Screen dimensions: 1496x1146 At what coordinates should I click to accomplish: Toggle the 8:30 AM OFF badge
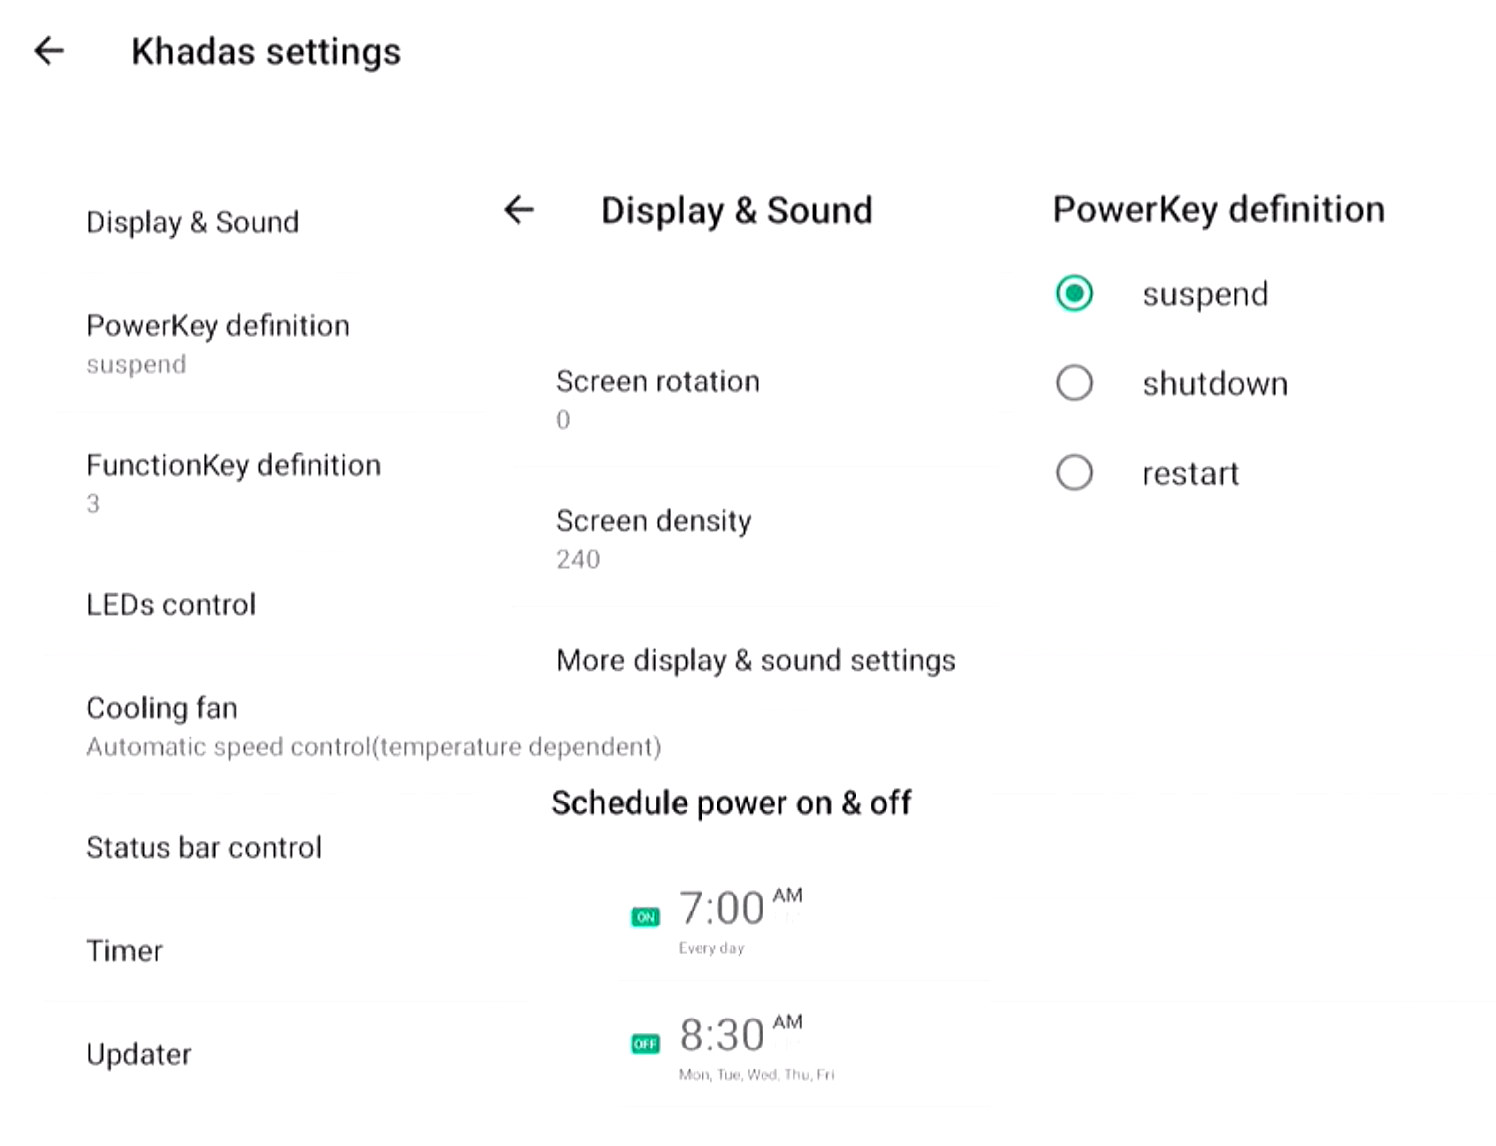645,1044
